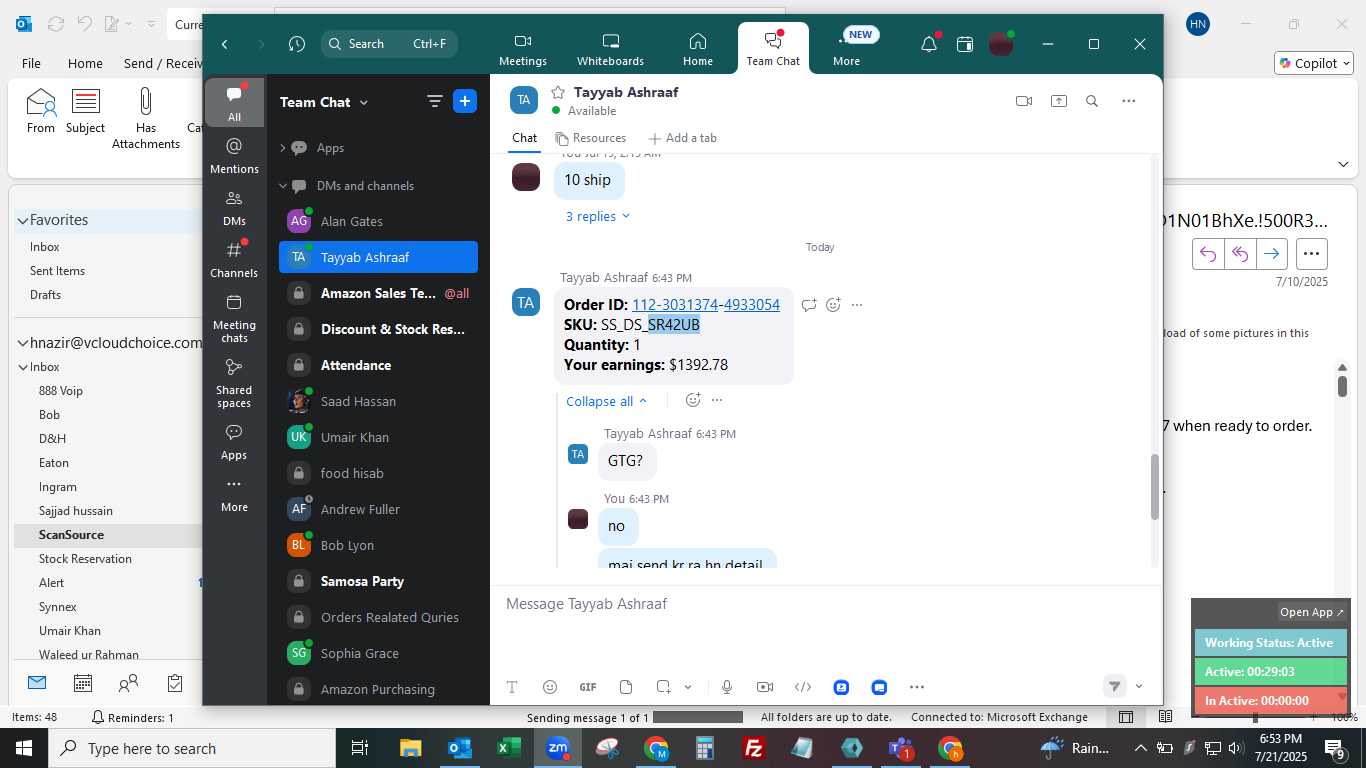Click the Zoom chat vertical scrollbar
Screen dimensions: 1366x768
1154,487
